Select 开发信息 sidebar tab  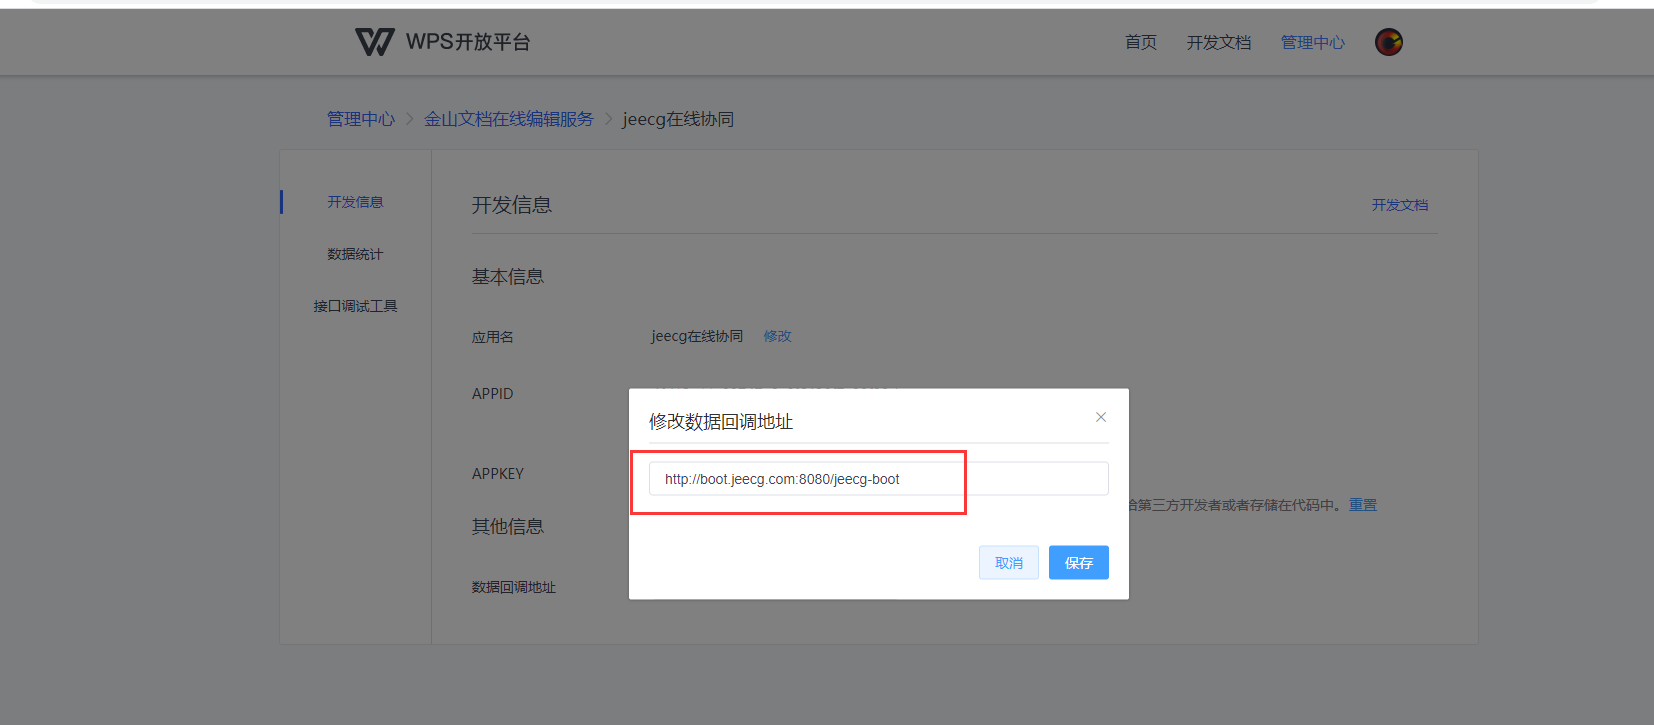355,202
